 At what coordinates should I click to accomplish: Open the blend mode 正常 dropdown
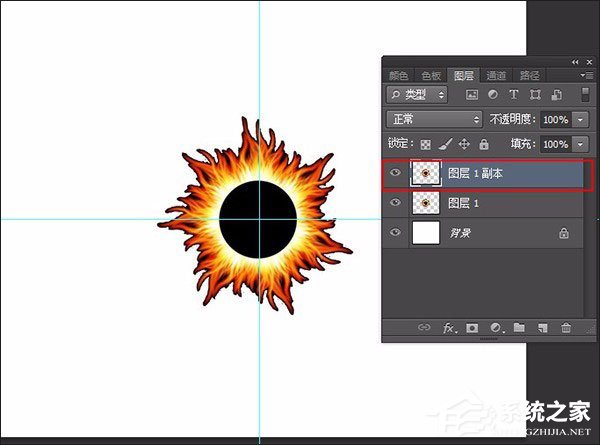(x=434, y=119)
